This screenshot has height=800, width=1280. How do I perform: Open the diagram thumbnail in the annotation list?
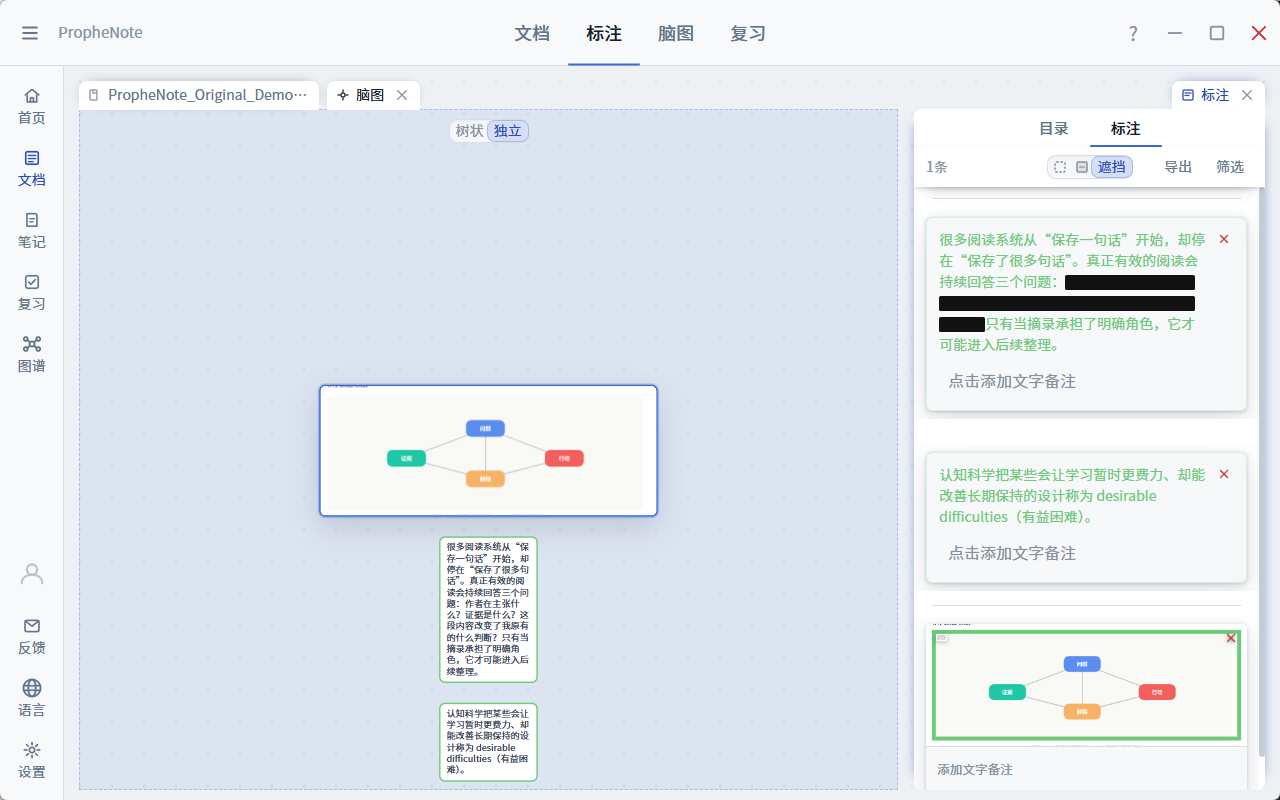point(1086,684)
